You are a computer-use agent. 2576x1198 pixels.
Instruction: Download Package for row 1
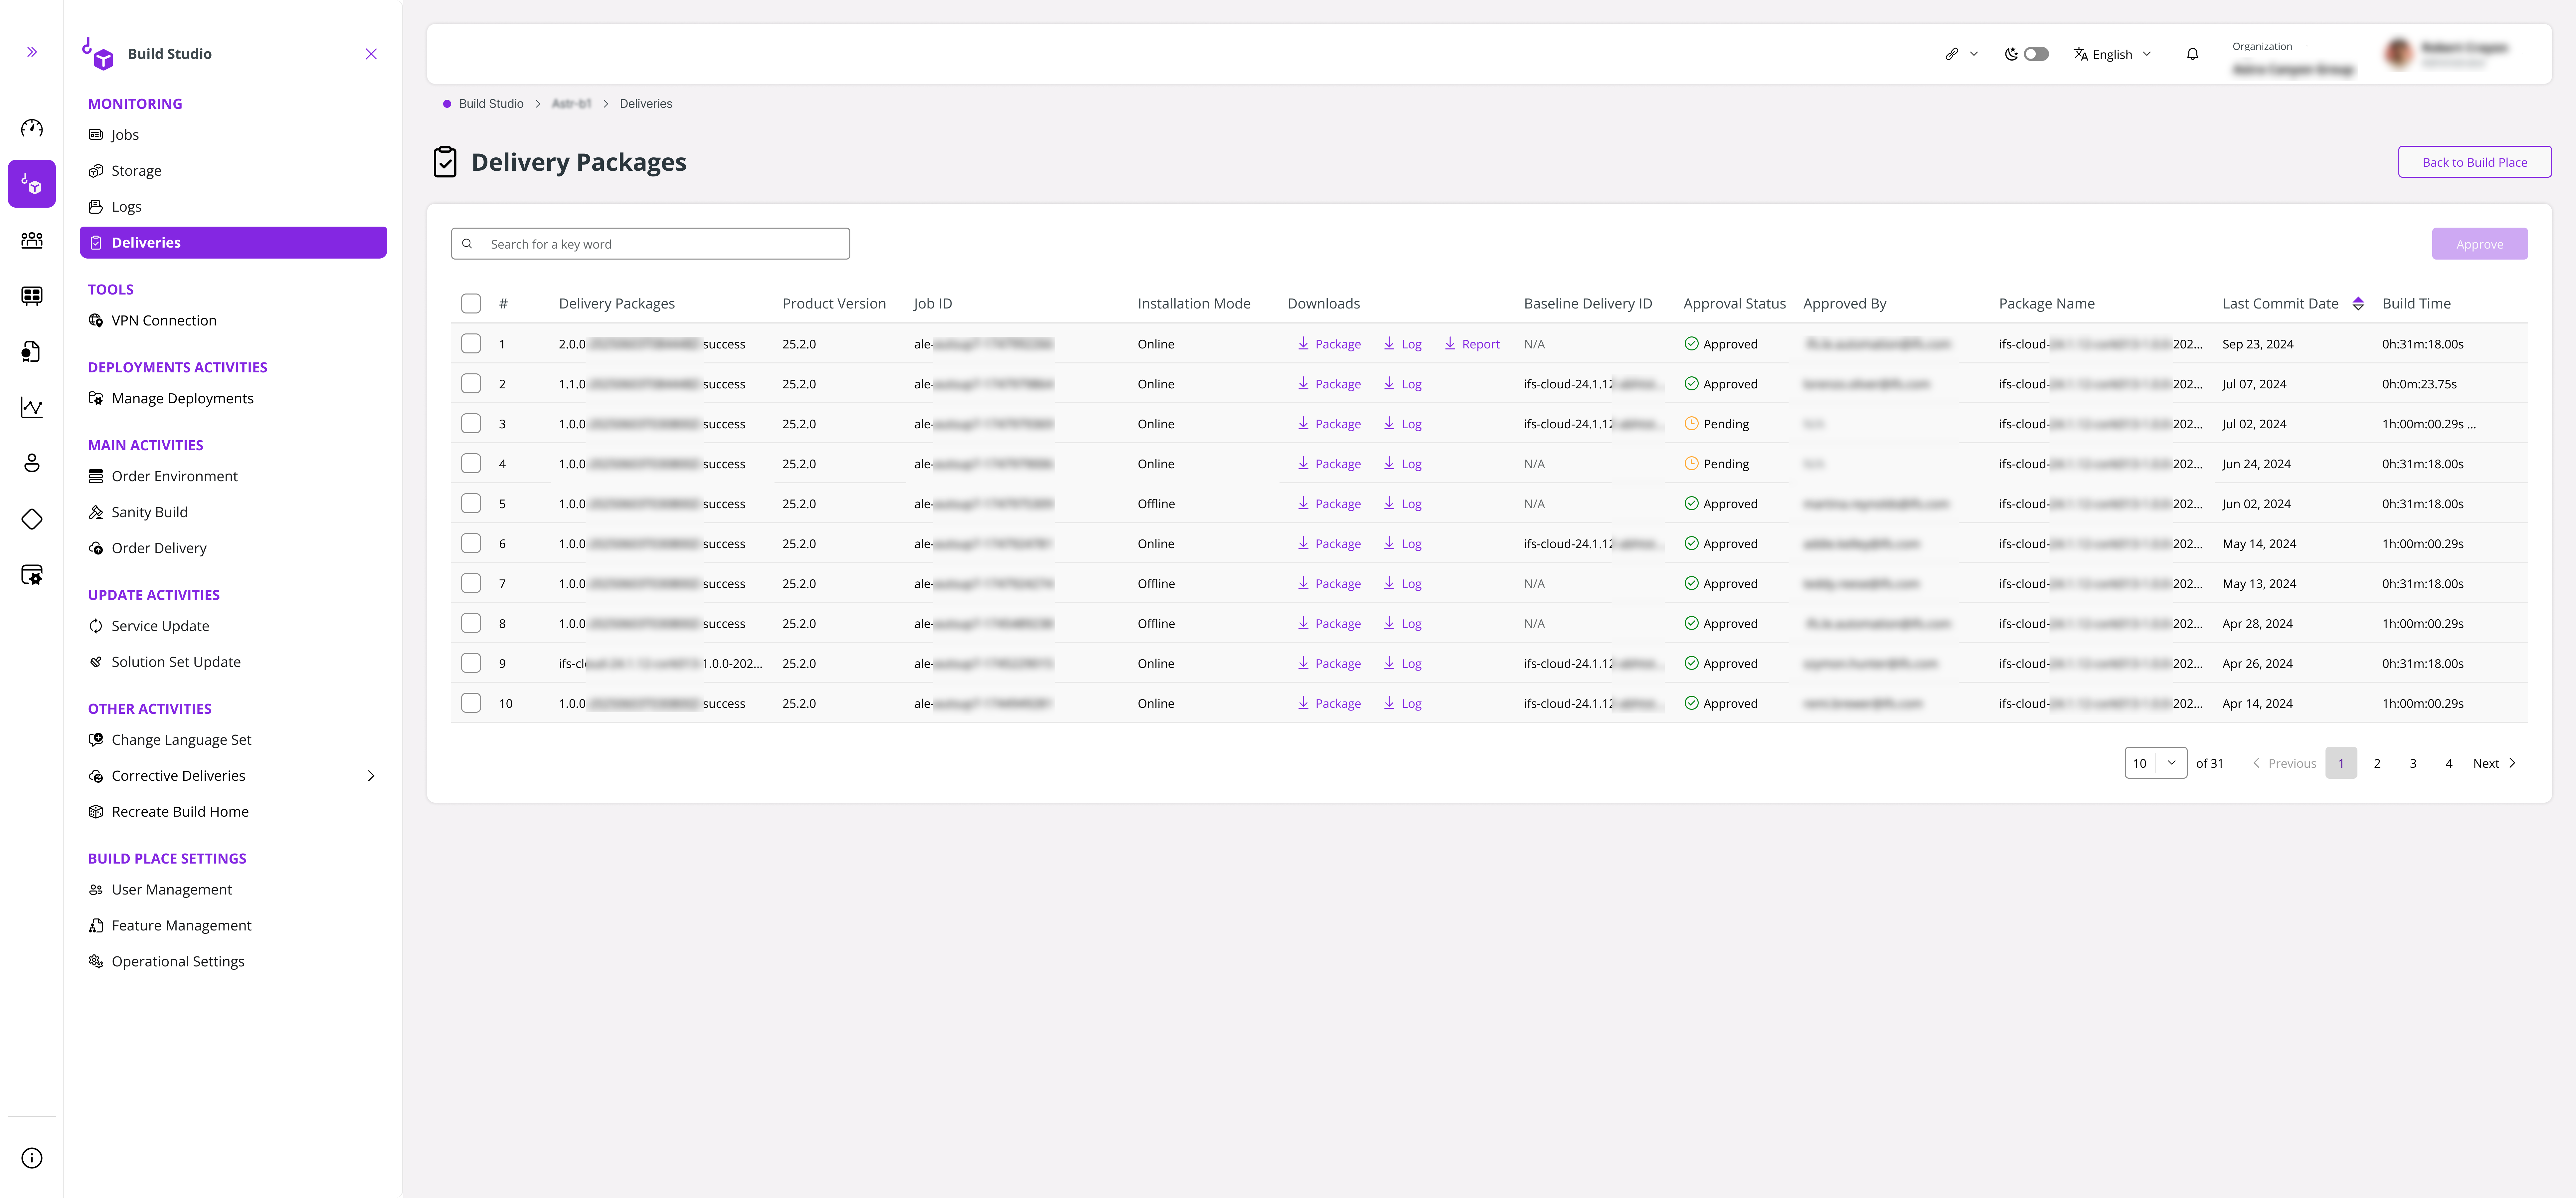1329,344
